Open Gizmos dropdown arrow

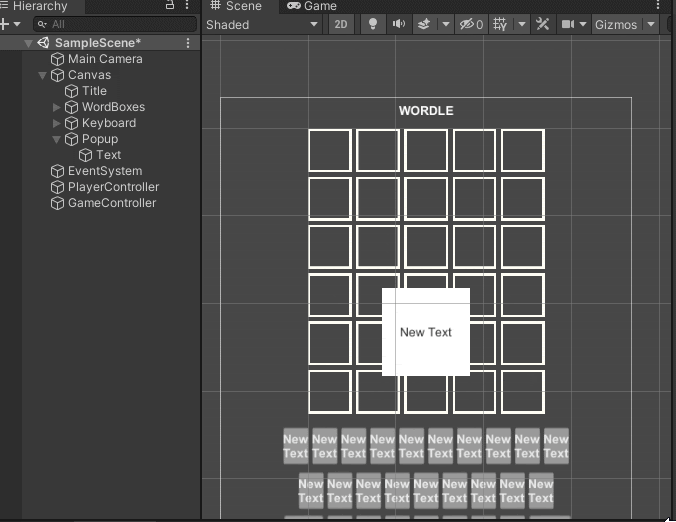pos(651,24)
